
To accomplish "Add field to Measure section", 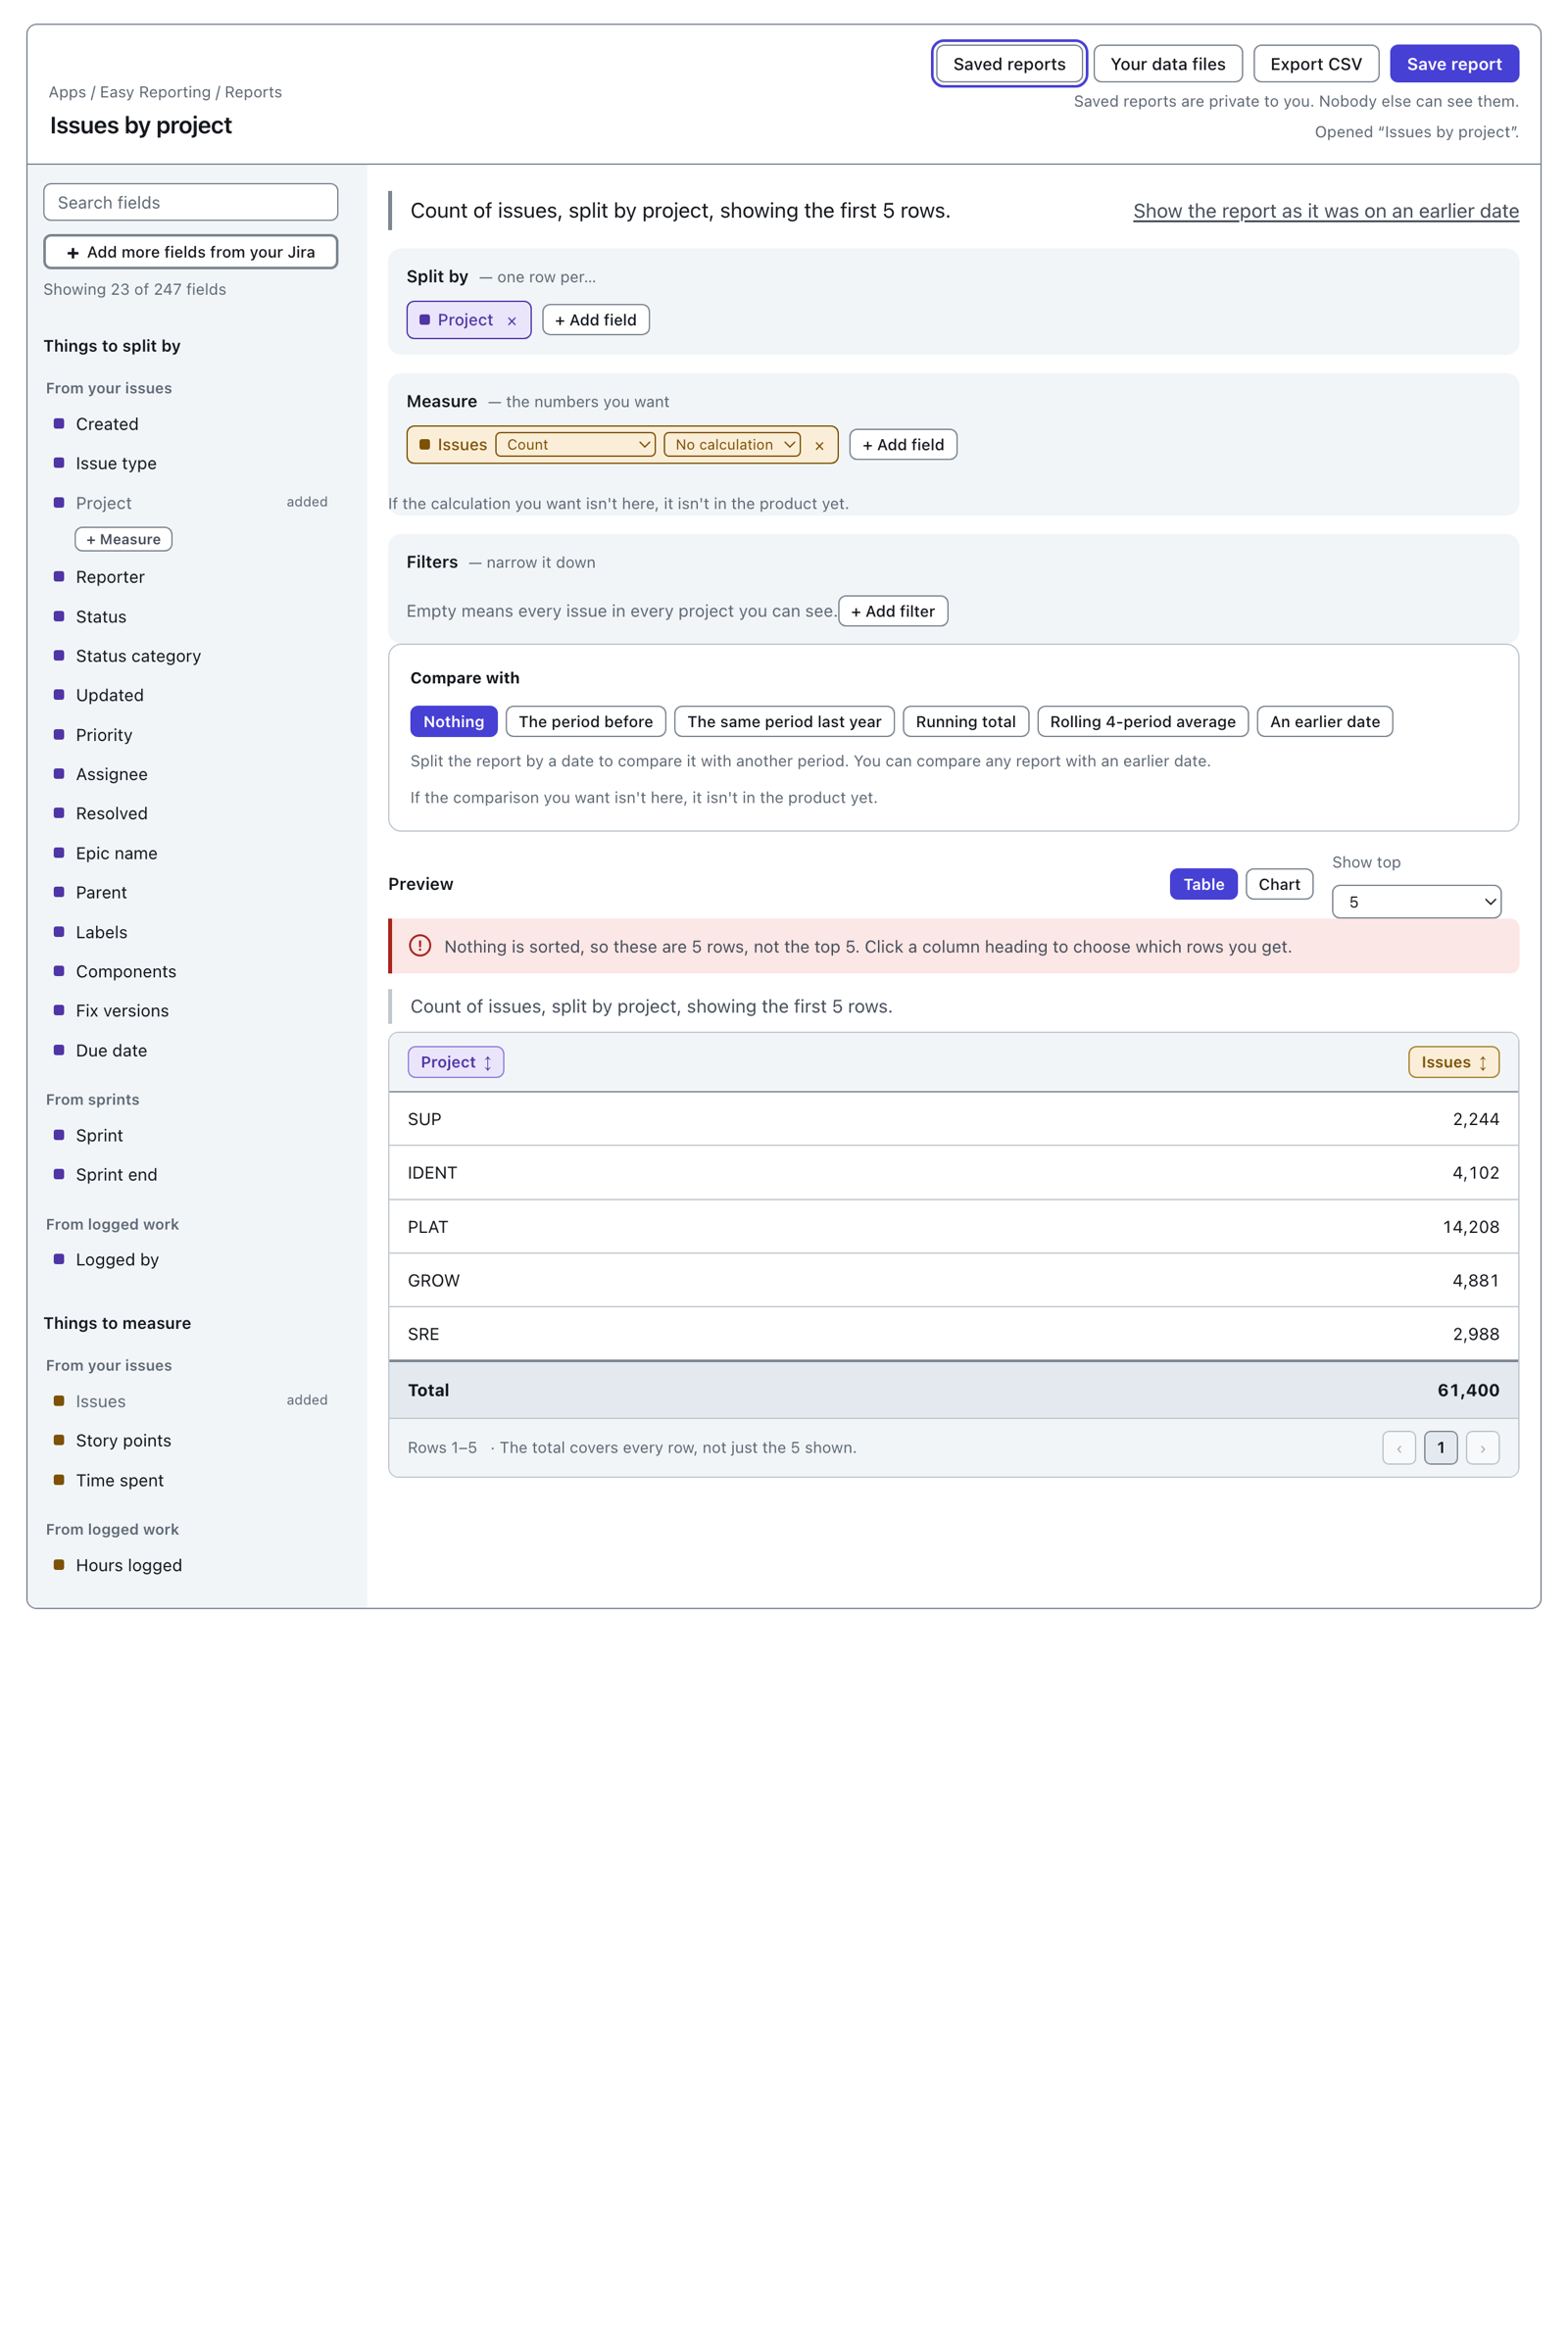I will (x=903, y=445).
